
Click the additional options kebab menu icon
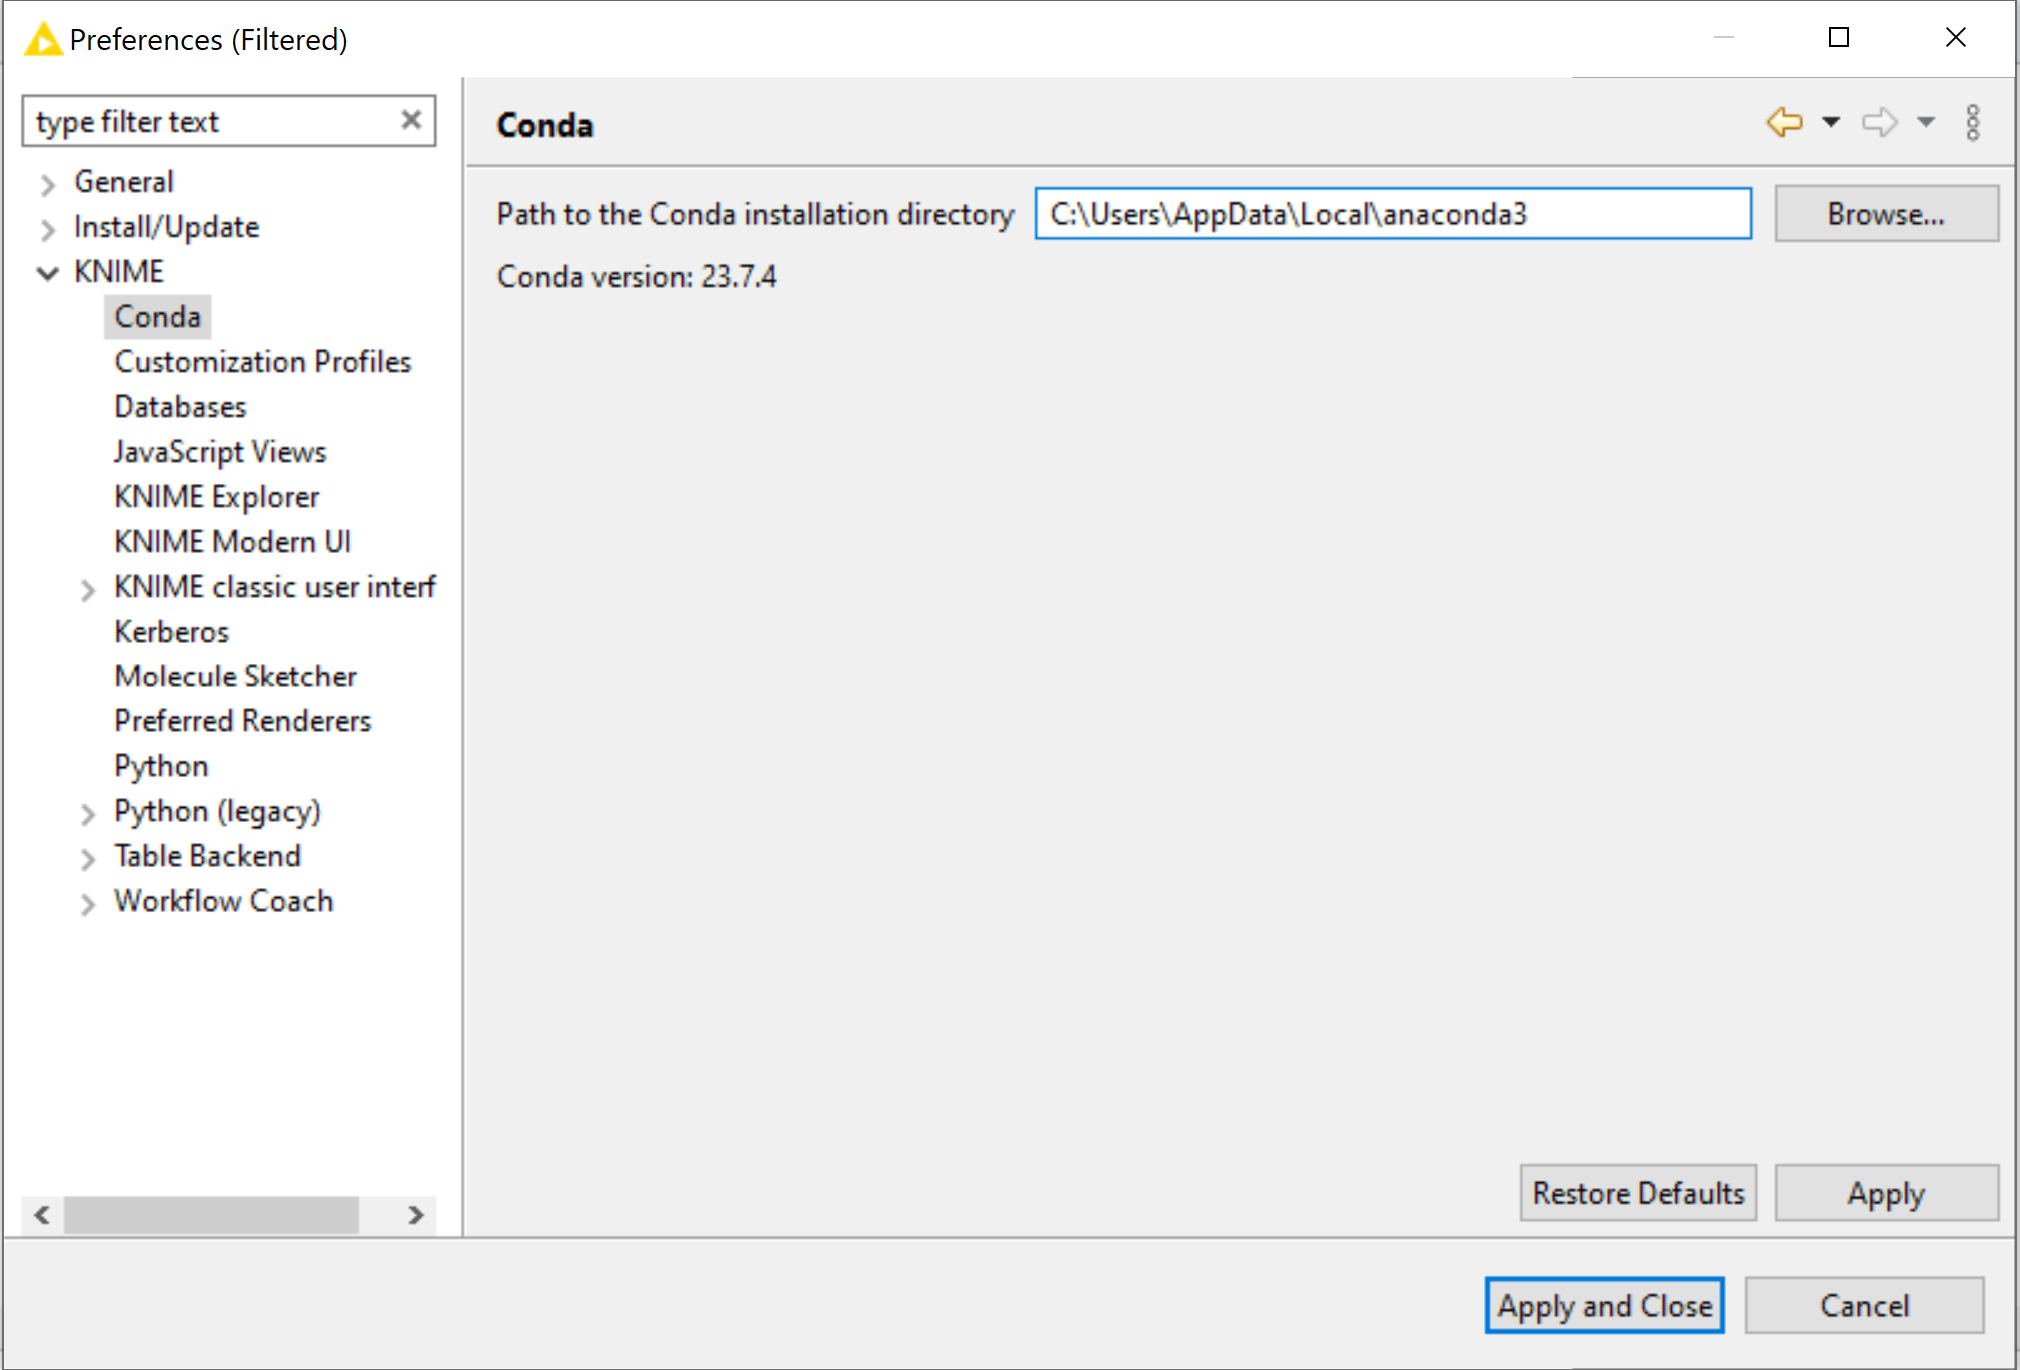coord(1974,124)
